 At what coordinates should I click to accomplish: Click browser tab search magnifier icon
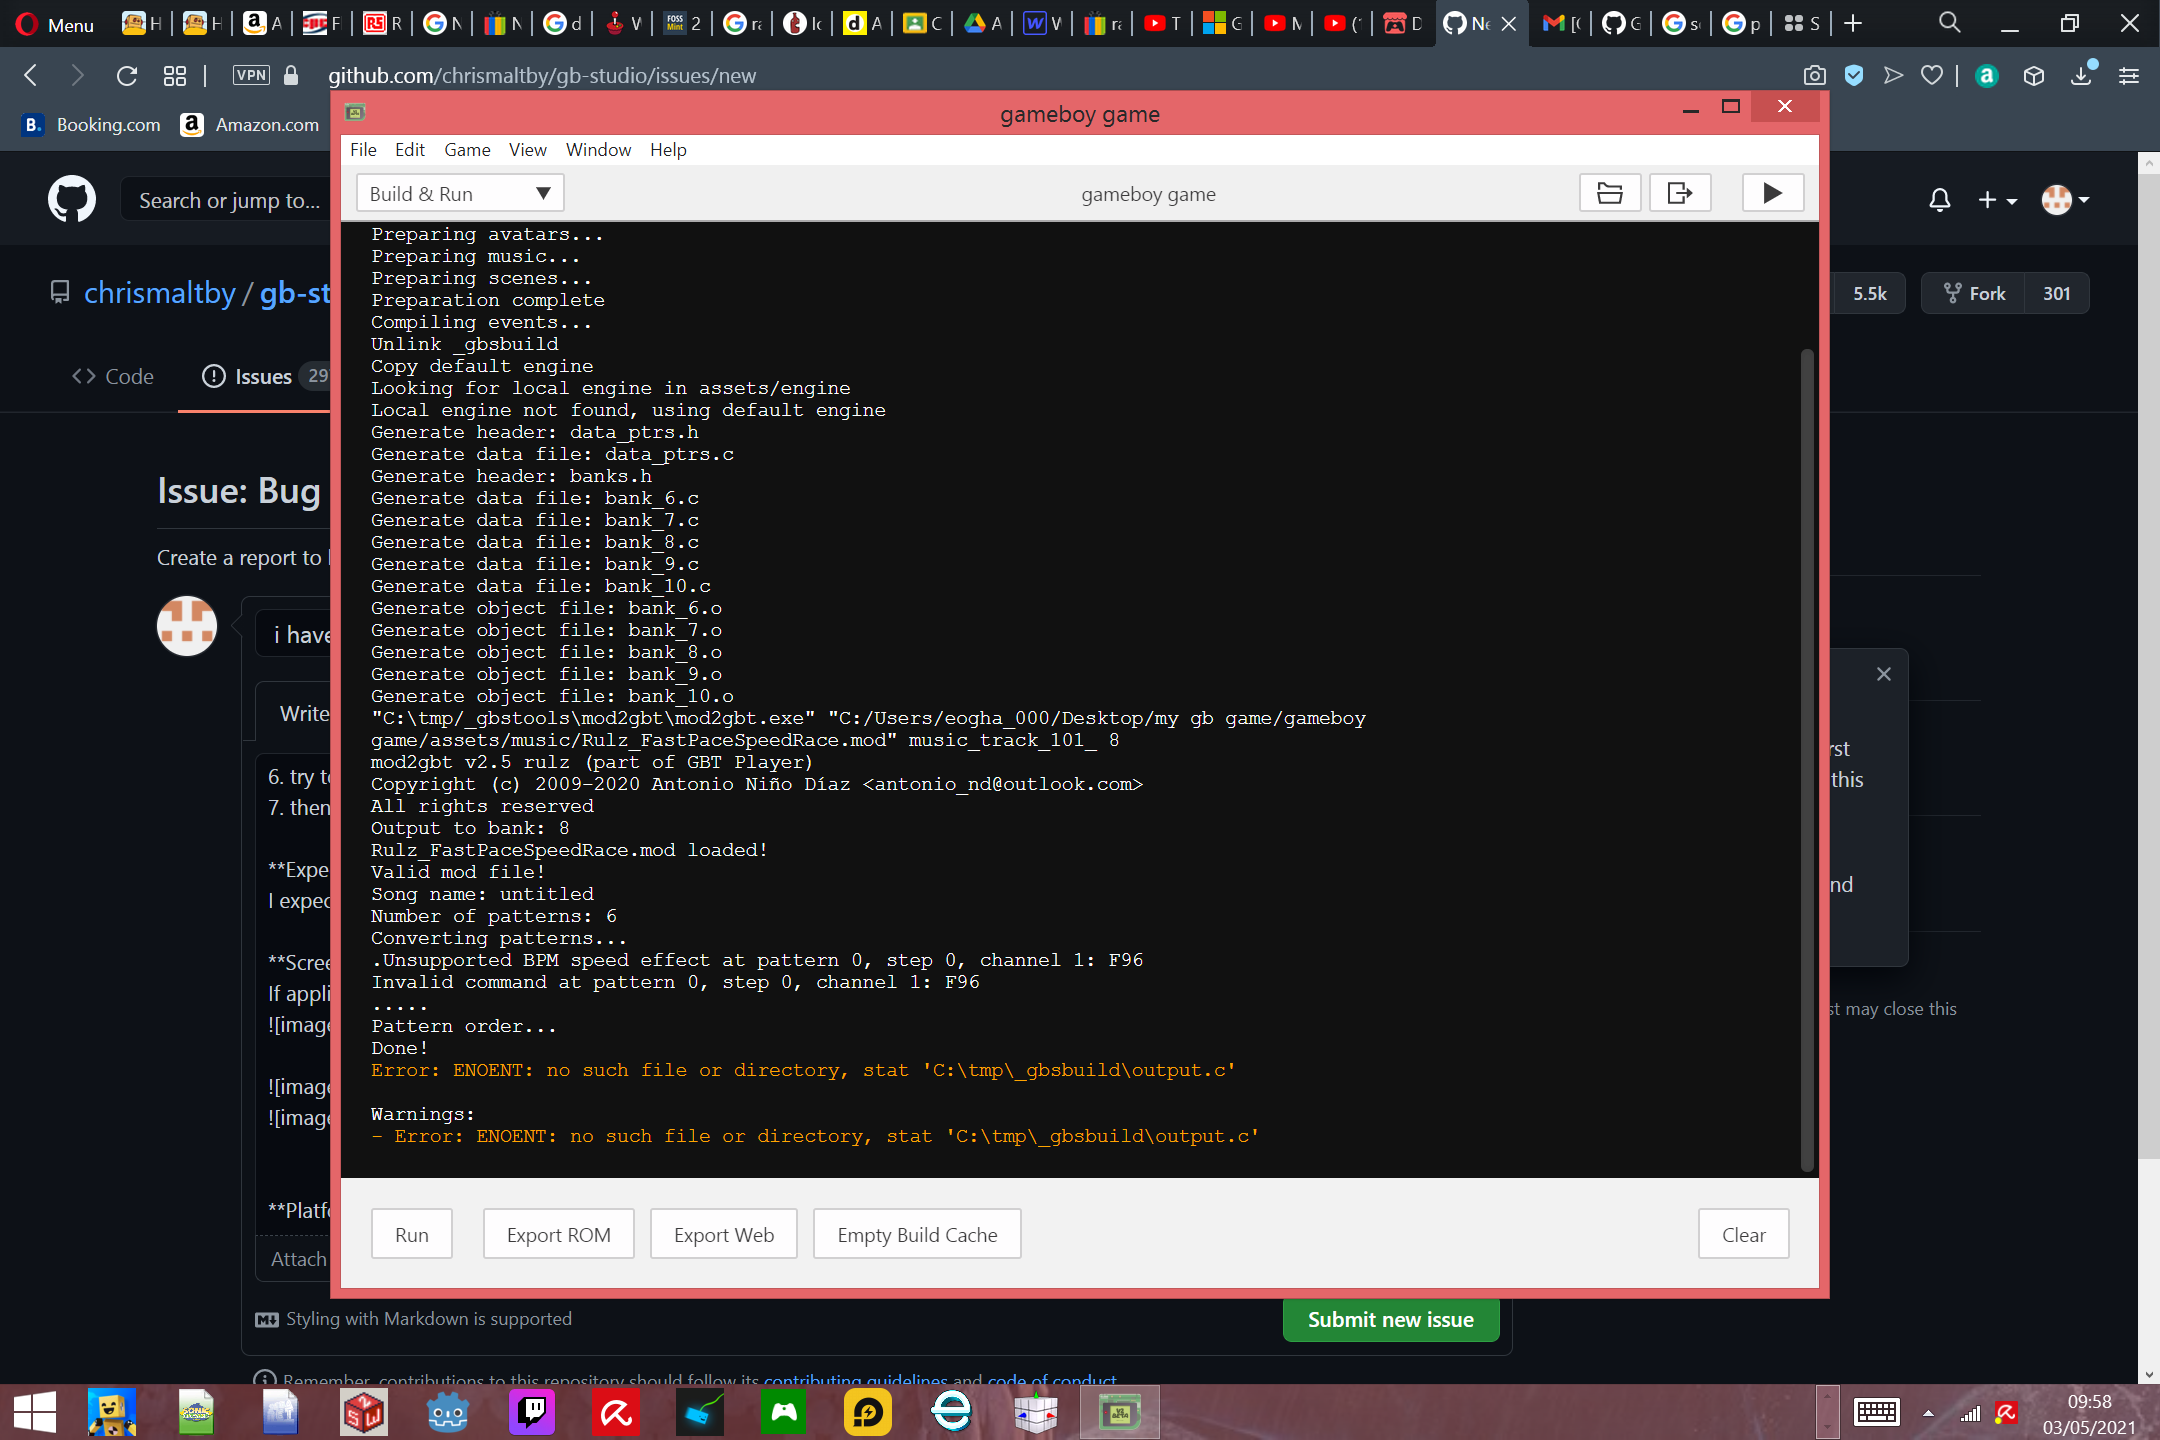(1949, 23)
